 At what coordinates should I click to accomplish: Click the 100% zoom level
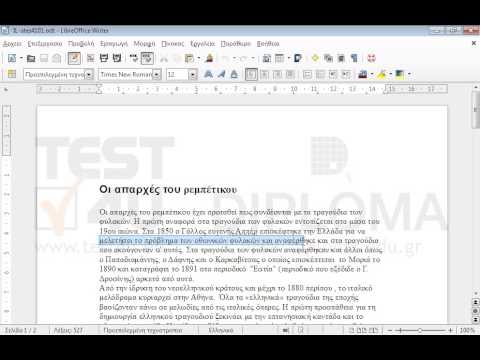coord(467,330)
